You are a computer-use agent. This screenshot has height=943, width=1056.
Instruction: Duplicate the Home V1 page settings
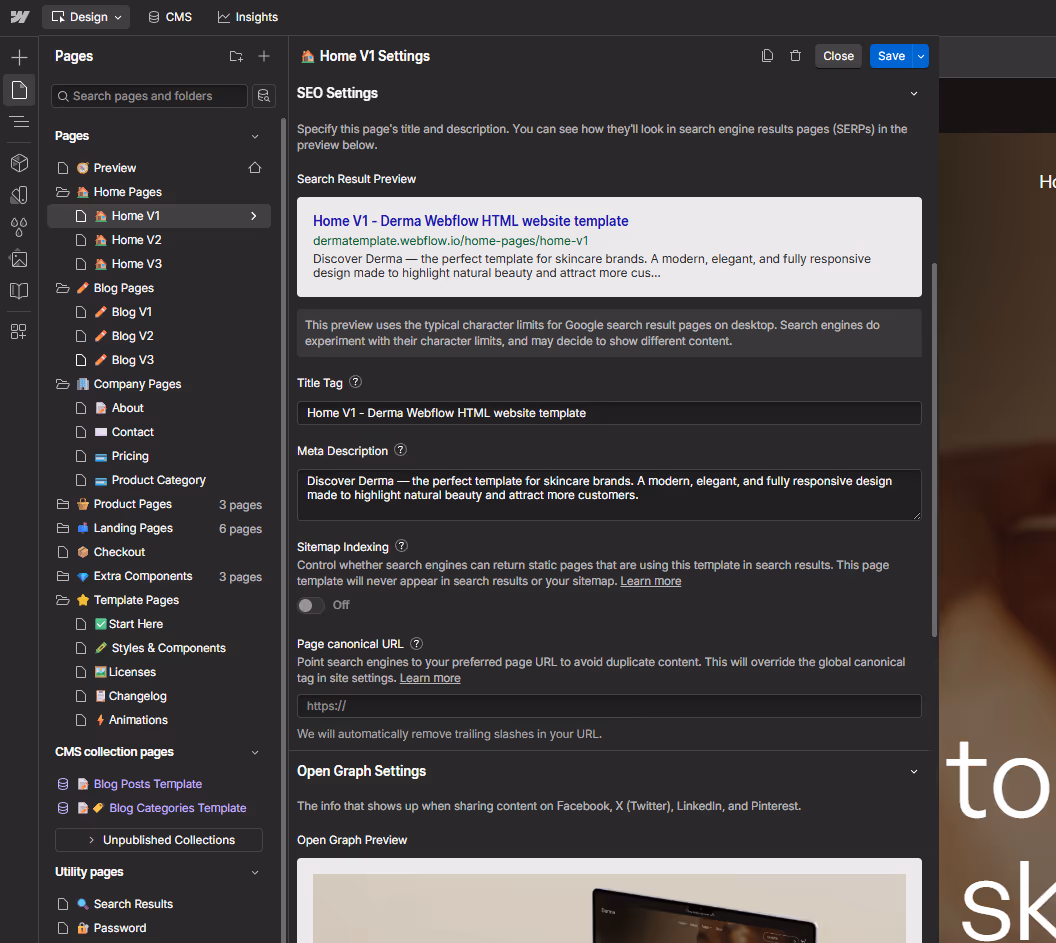coord(767,56)
